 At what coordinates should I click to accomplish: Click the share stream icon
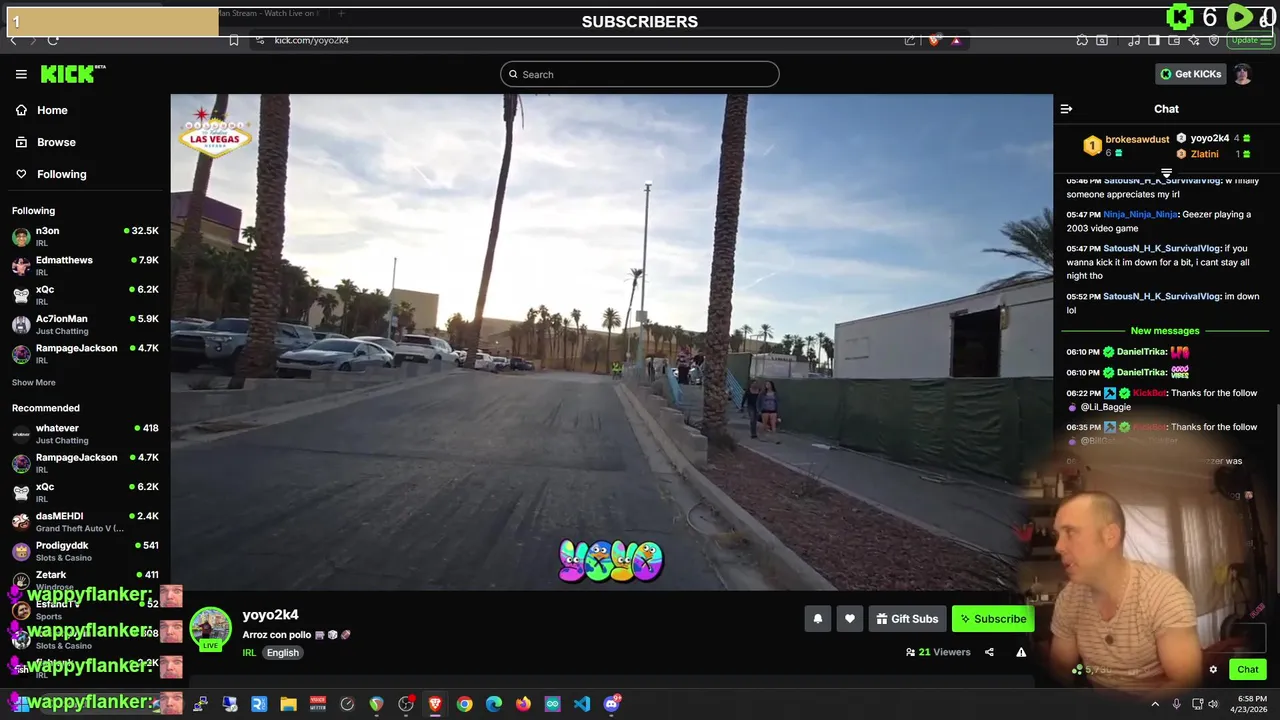989,652
